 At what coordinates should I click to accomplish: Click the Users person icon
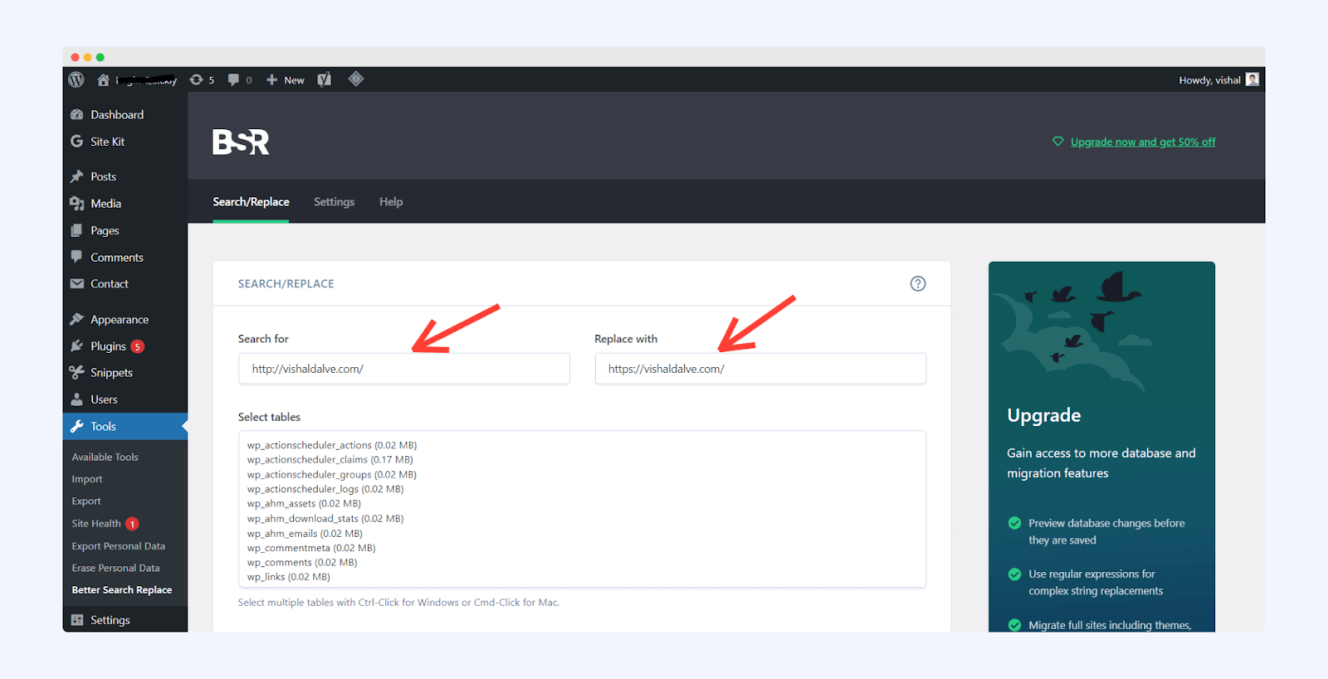tap(77, 400)
